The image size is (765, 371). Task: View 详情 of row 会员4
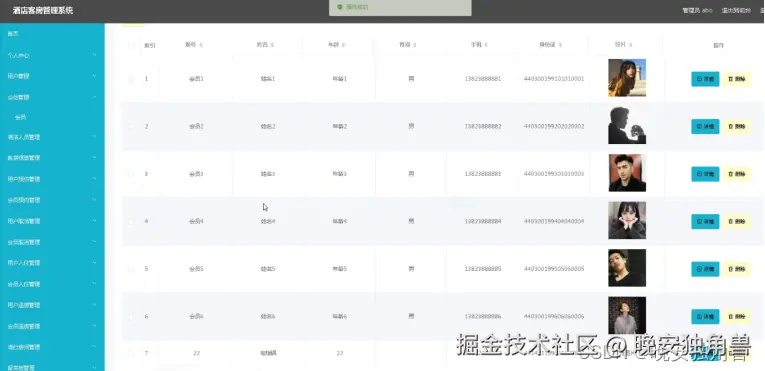[x=705, y=221]
